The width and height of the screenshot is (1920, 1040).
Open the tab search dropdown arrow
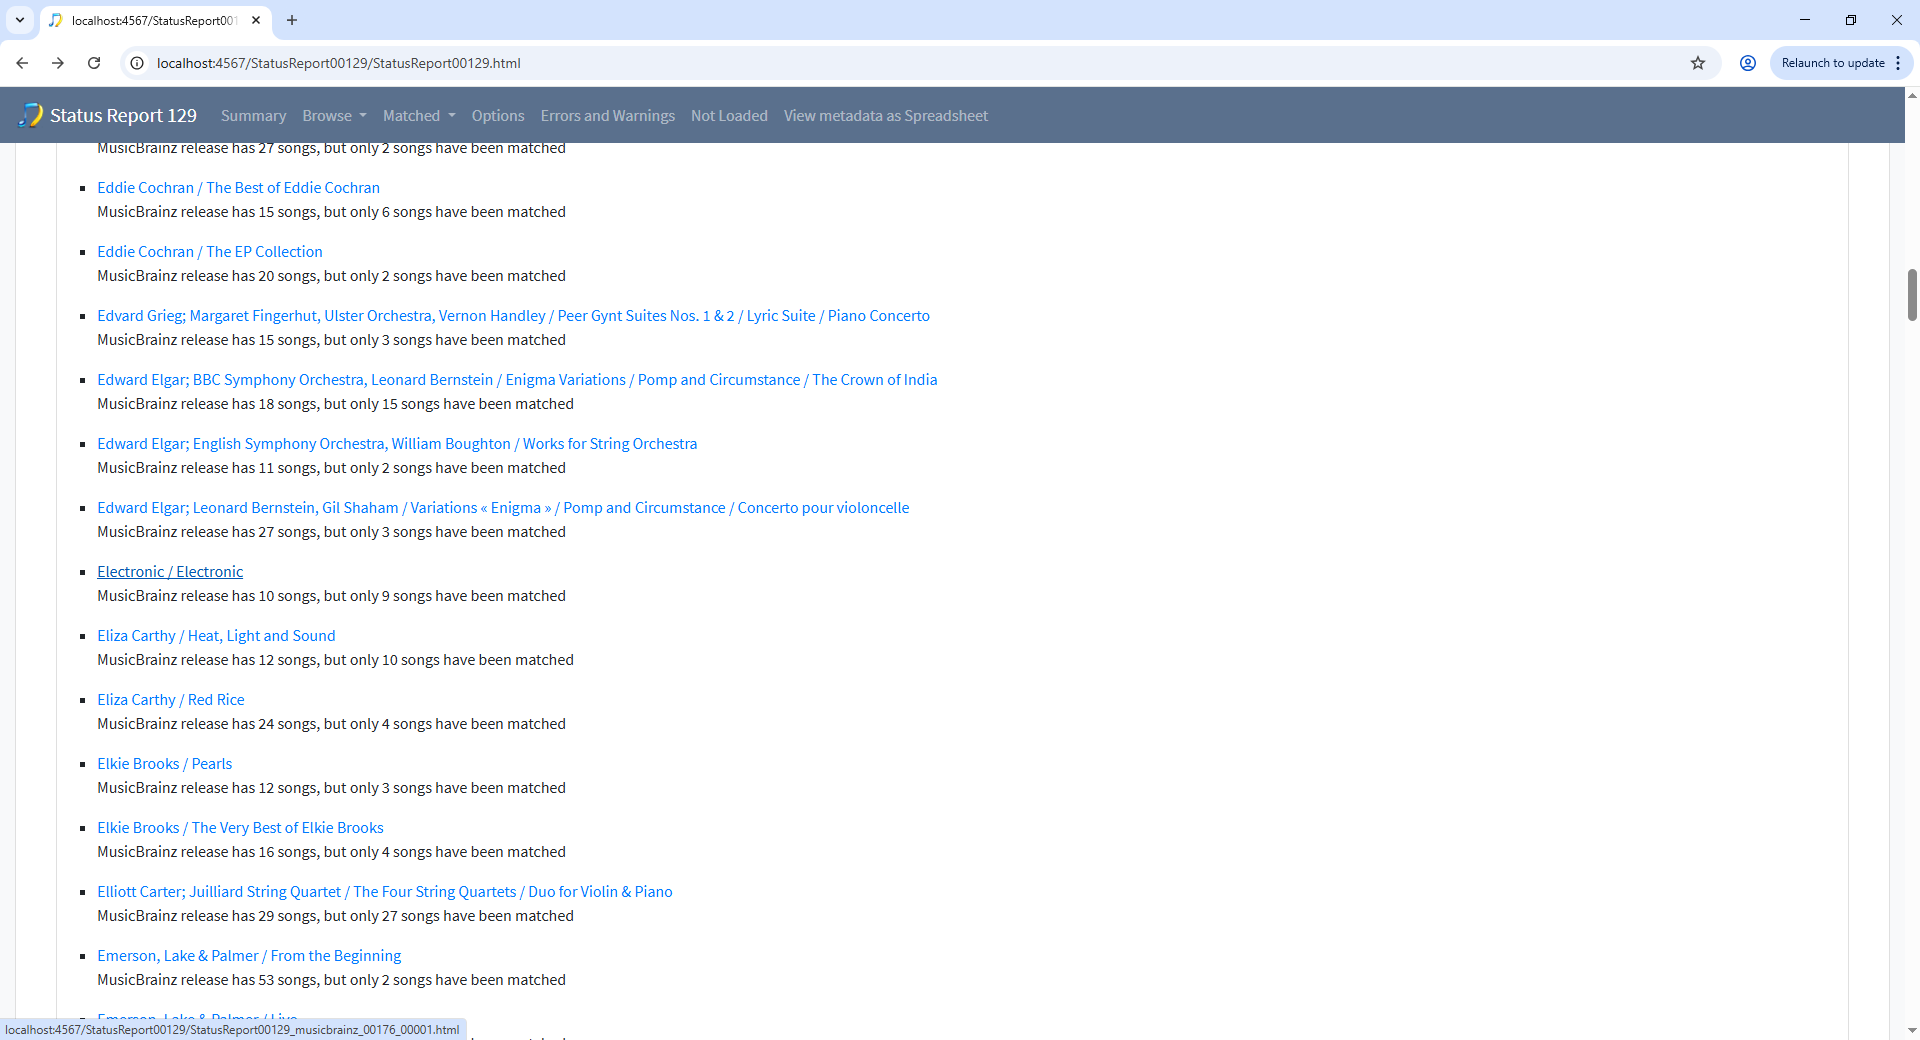pyautogui.click(x=20, y=20)
